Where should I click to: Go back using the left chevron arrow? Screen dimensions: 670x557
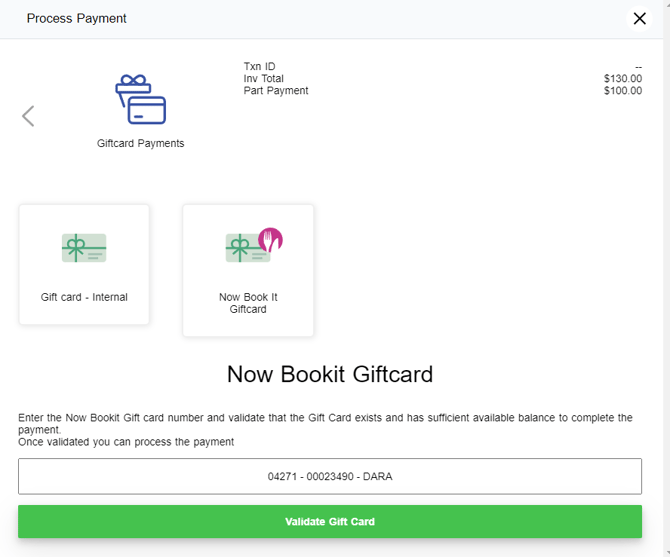click(x=28, y=116)
